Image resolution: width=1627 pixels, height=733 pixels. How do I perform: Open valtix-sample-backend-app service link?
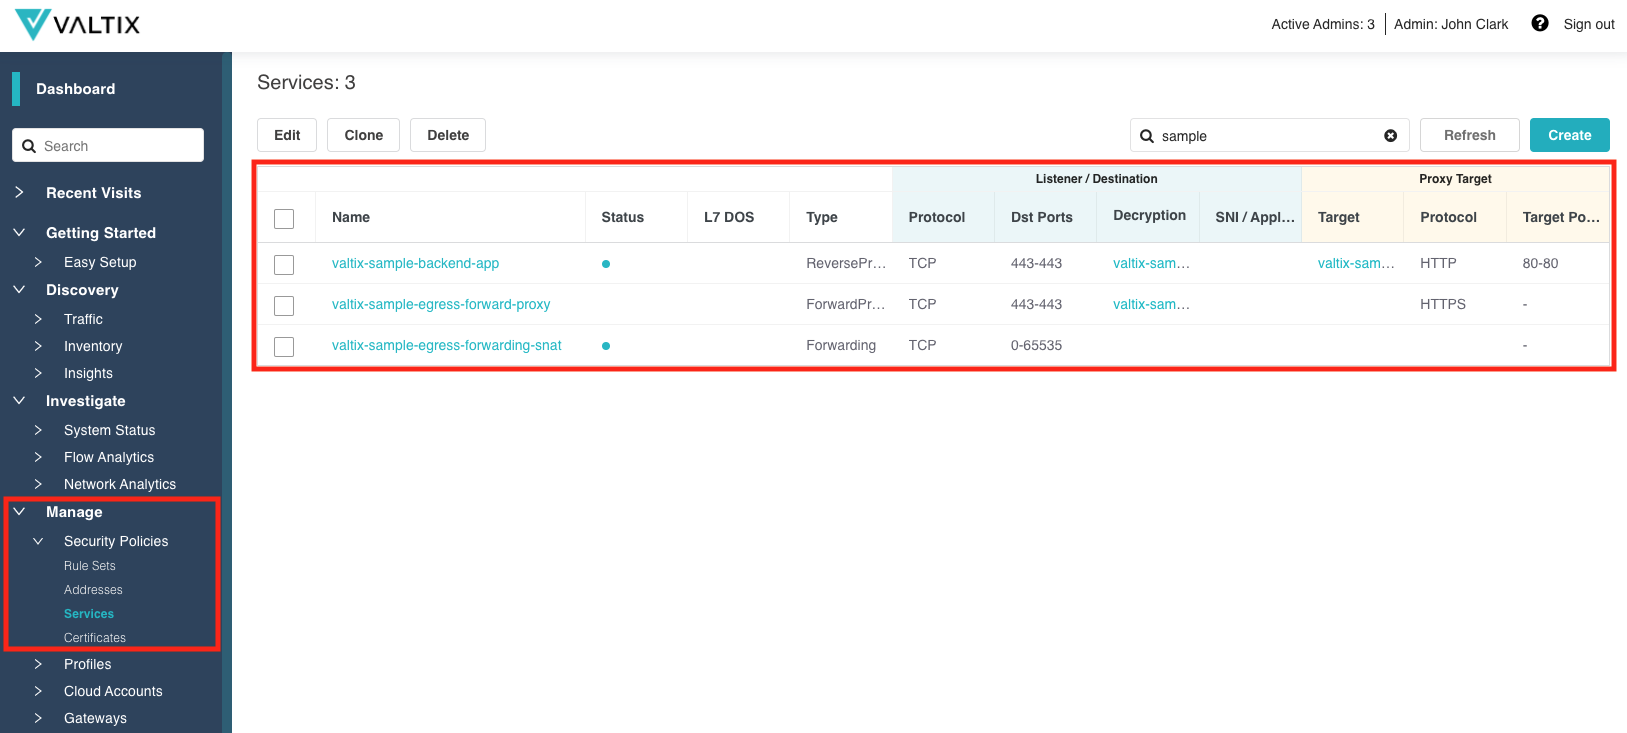(x=415, y=264)
